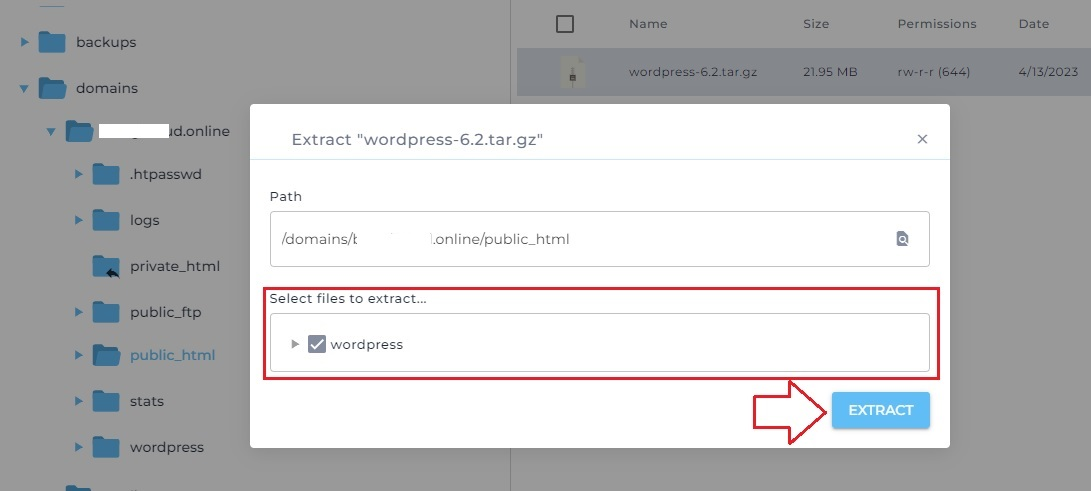The width and height of the screenshot is (1091, 491).
Task: Click the wordpress folder icon in tree
Action: tap(106, 446)
